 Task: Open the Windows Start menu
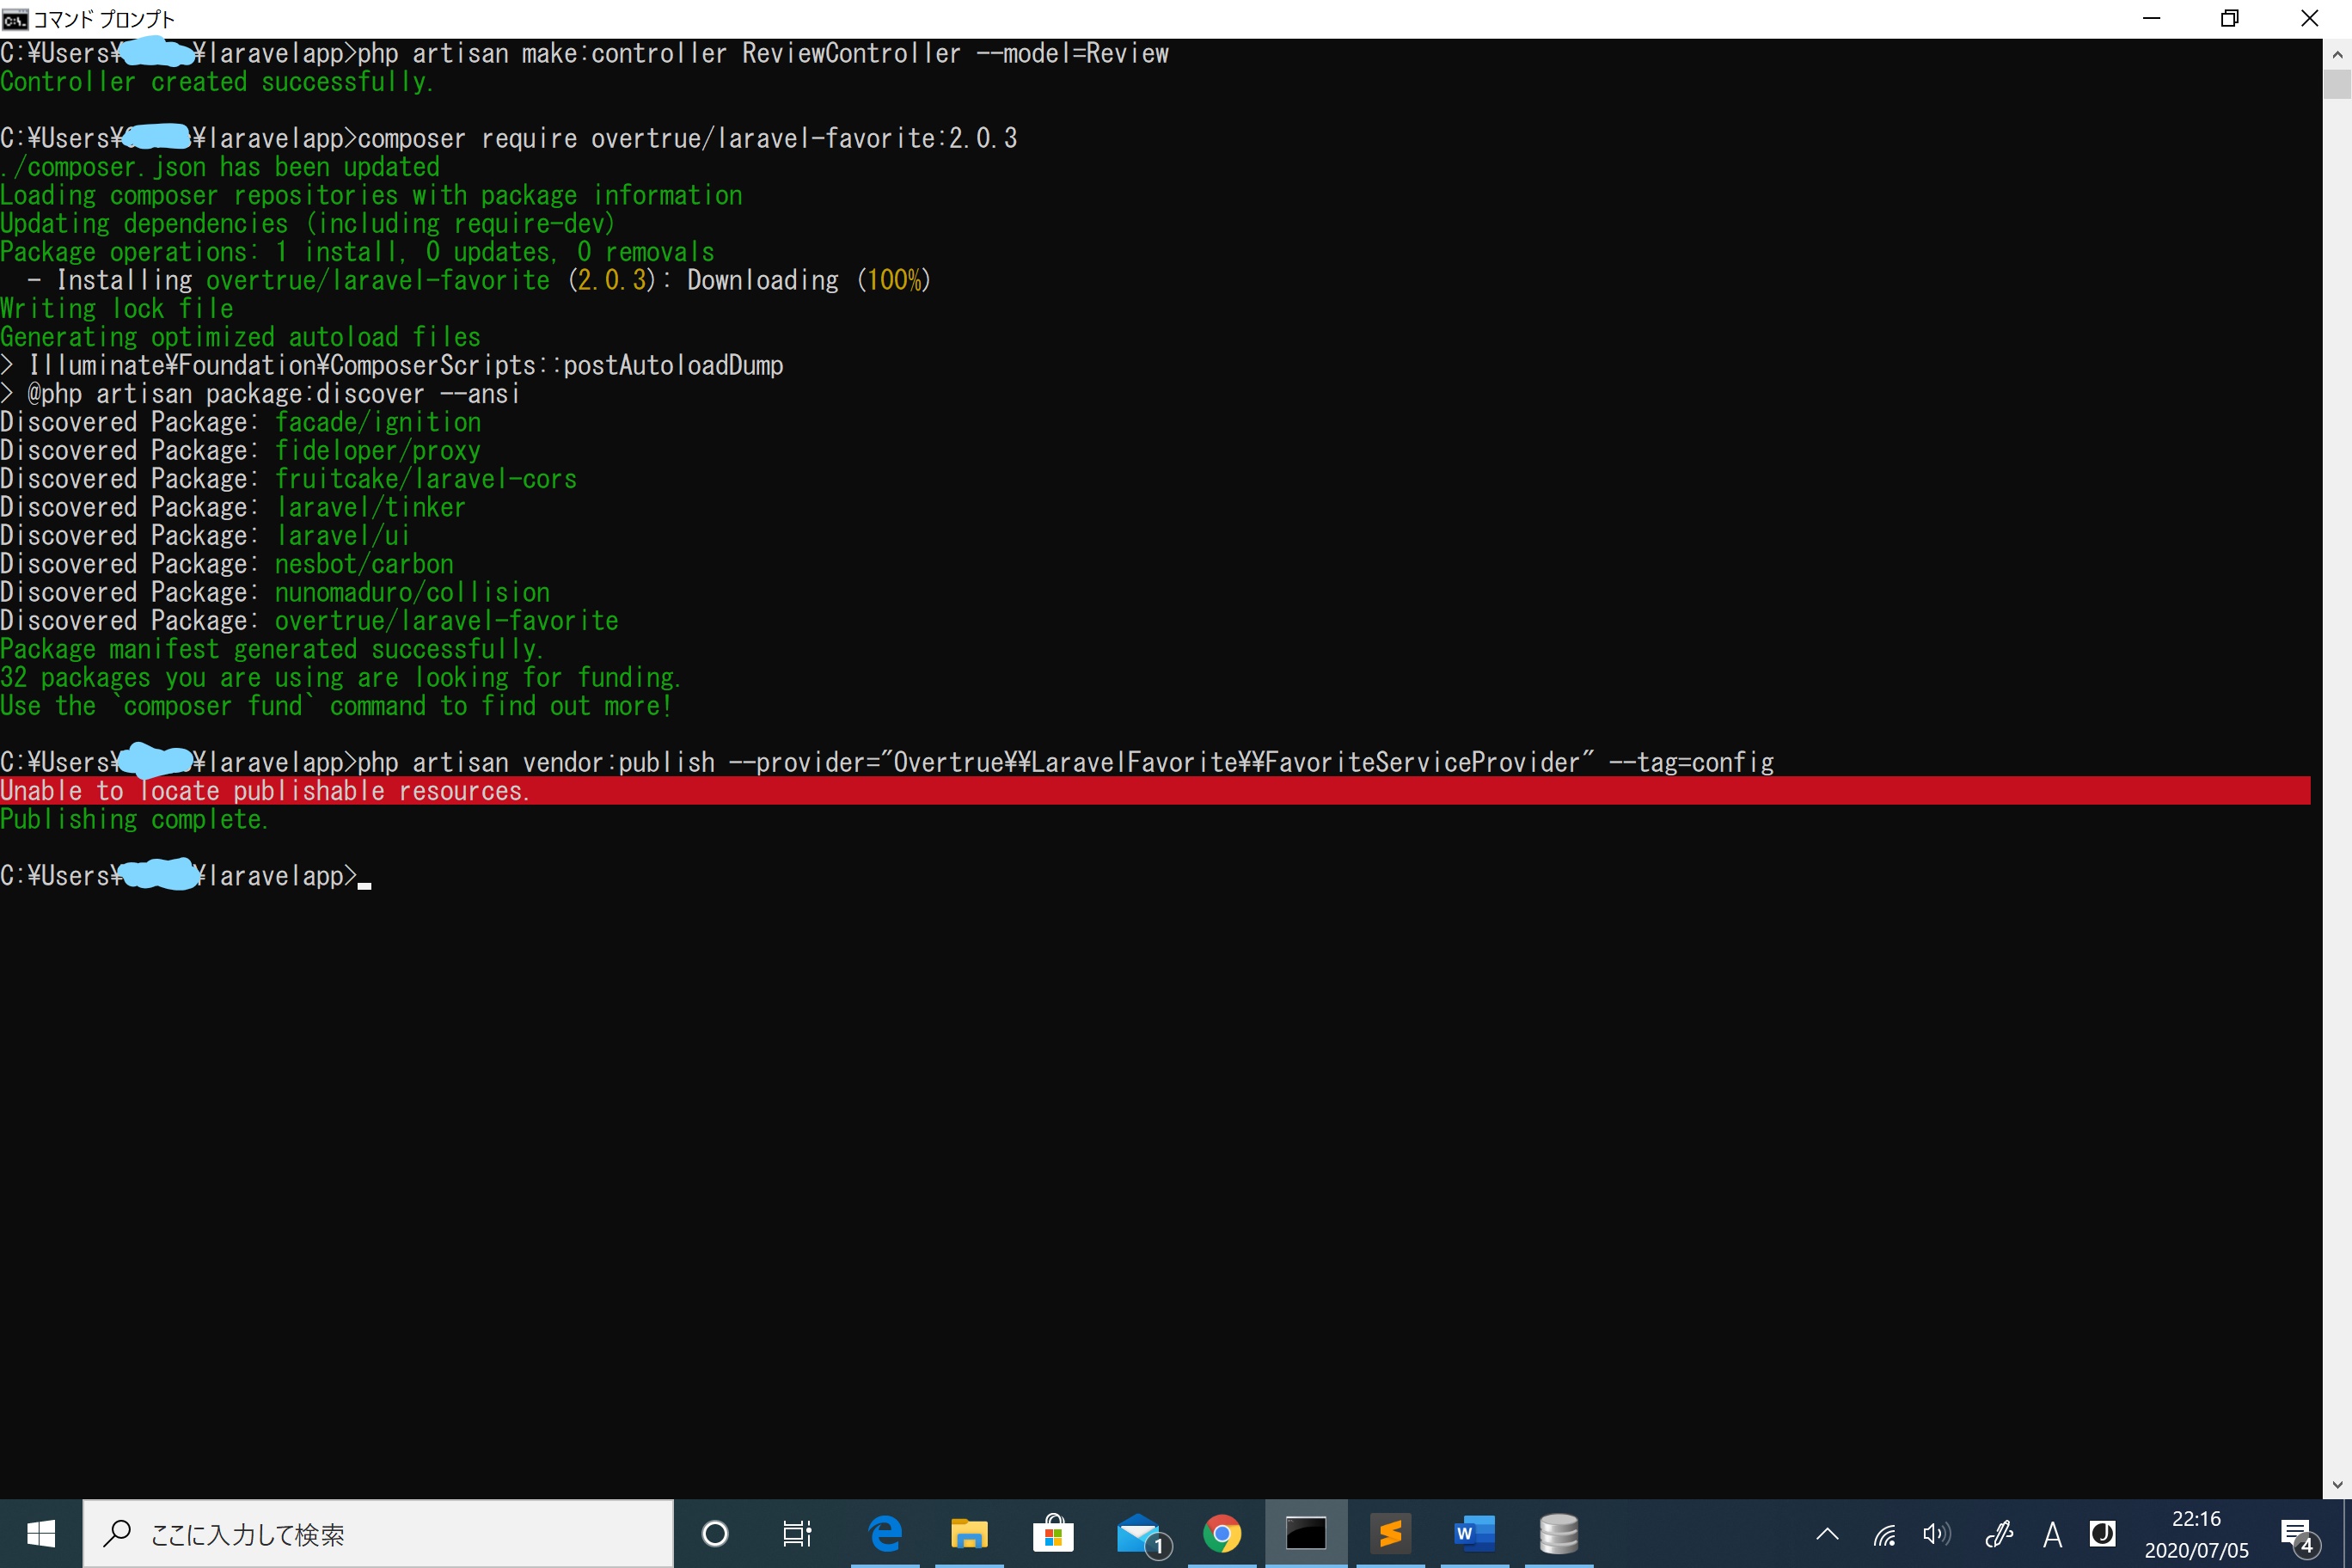click(41, 1533)
